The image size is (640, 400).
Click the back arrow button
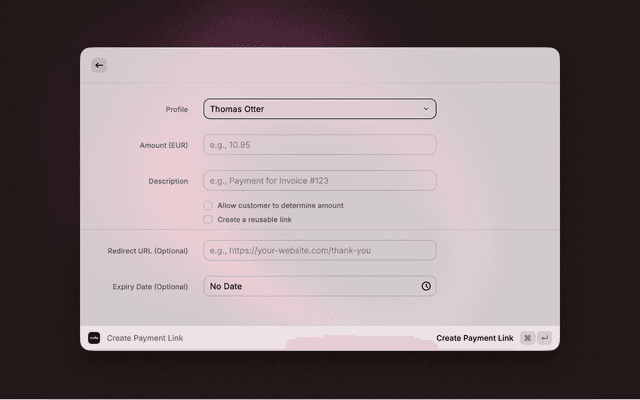99,65
